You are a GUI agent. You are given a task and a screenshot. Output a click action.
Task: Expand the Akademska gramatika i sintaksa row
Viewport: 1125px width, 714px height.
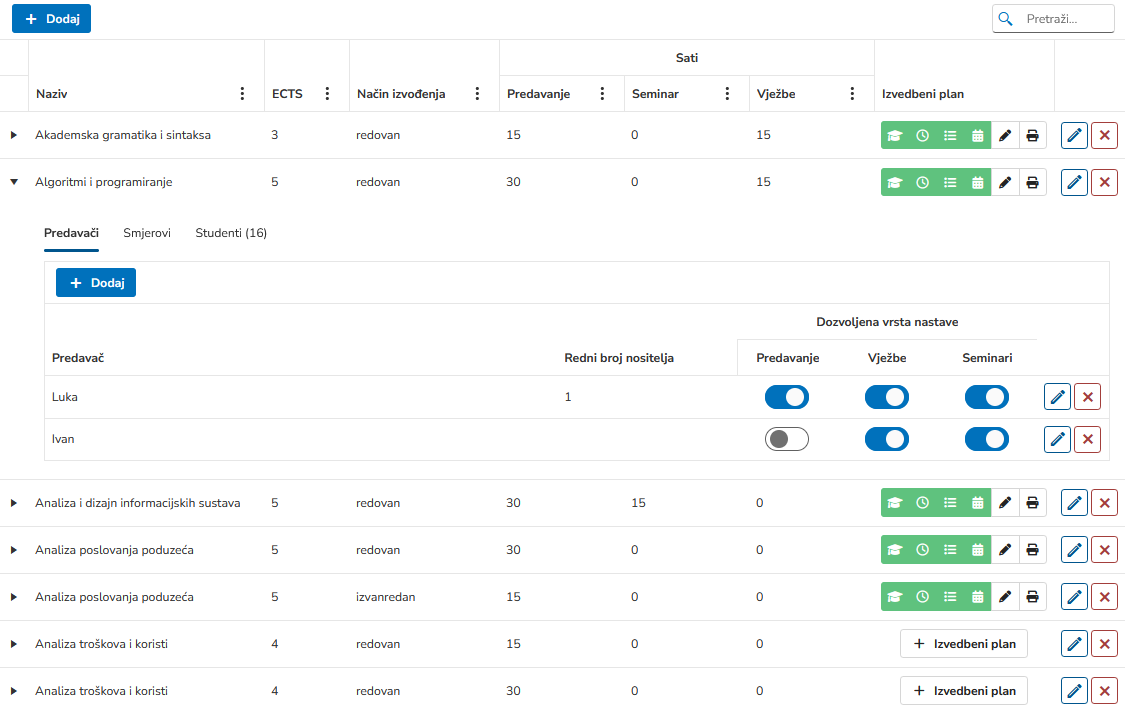click(14, 135)
